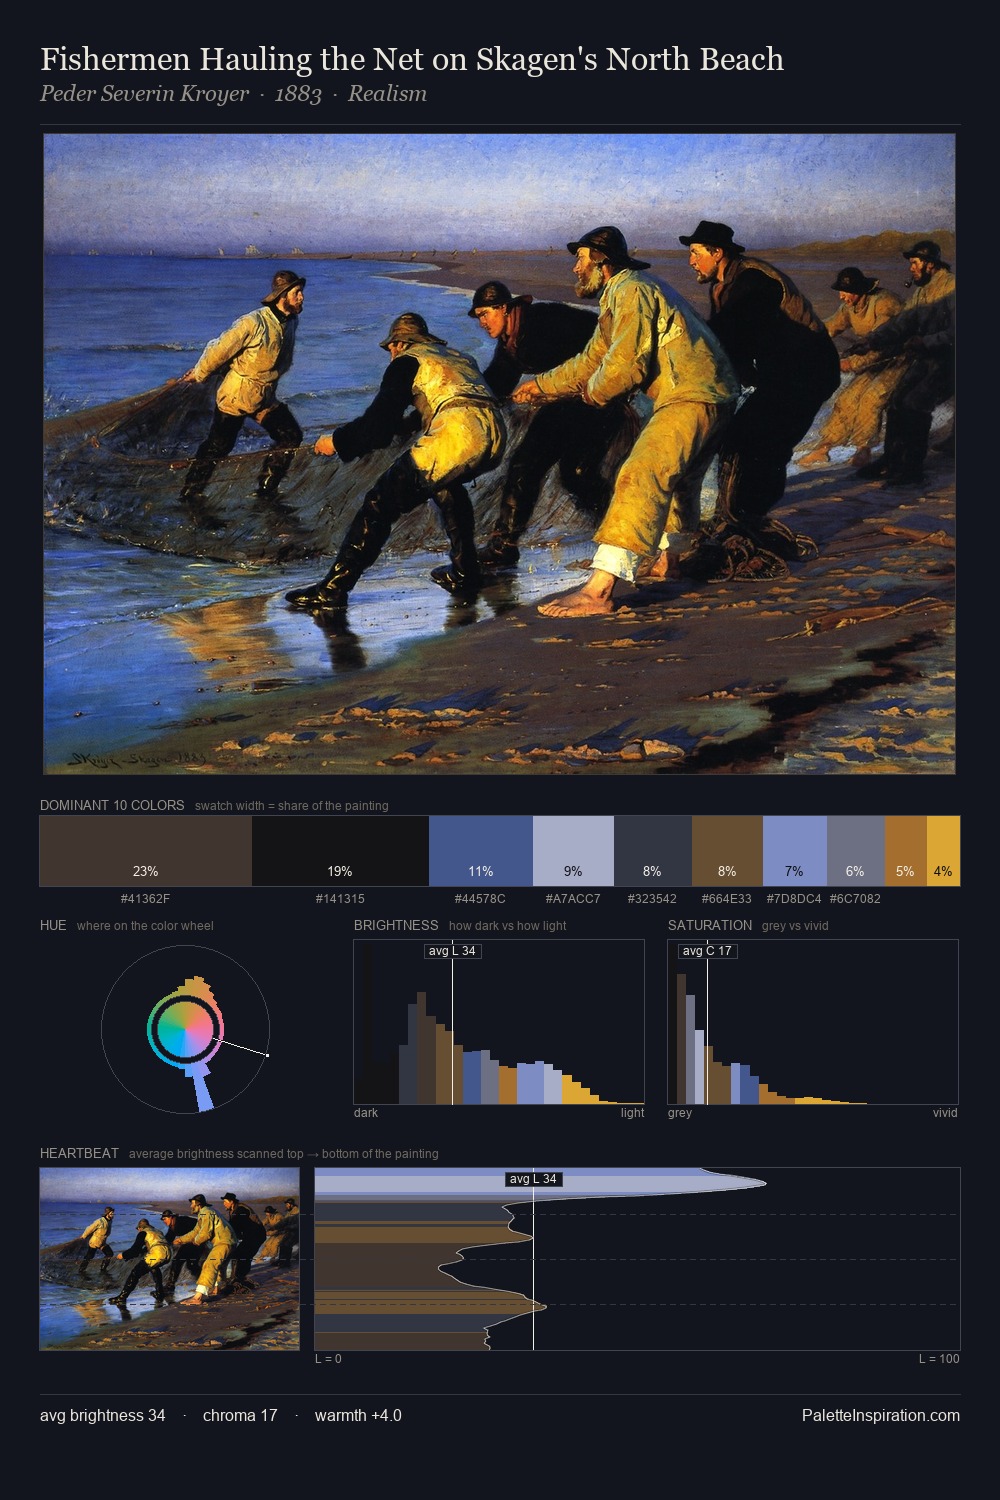
Task: Choose the pale lavender 9% swatch
Action: [573, 851]
